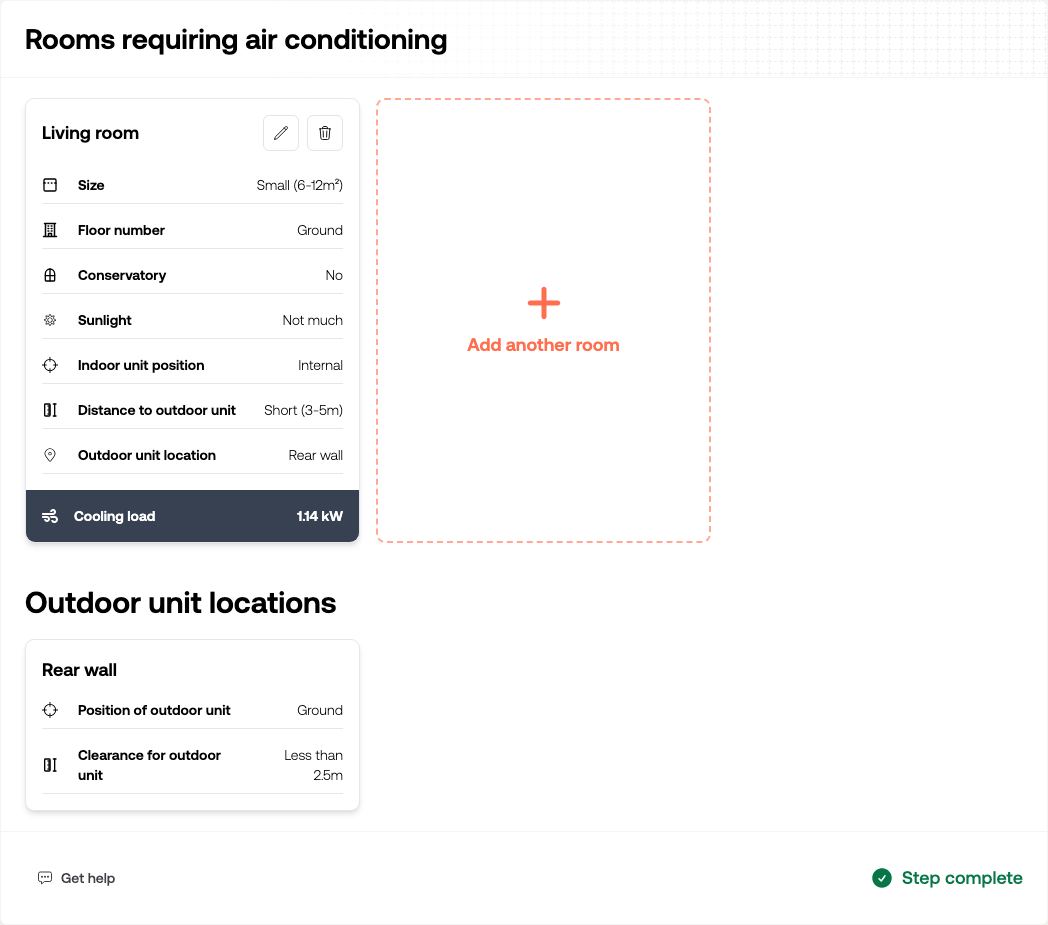This screenshot has width=1048, height=925.
Task: Click the Floor number building icon
Action: point(50,230)
